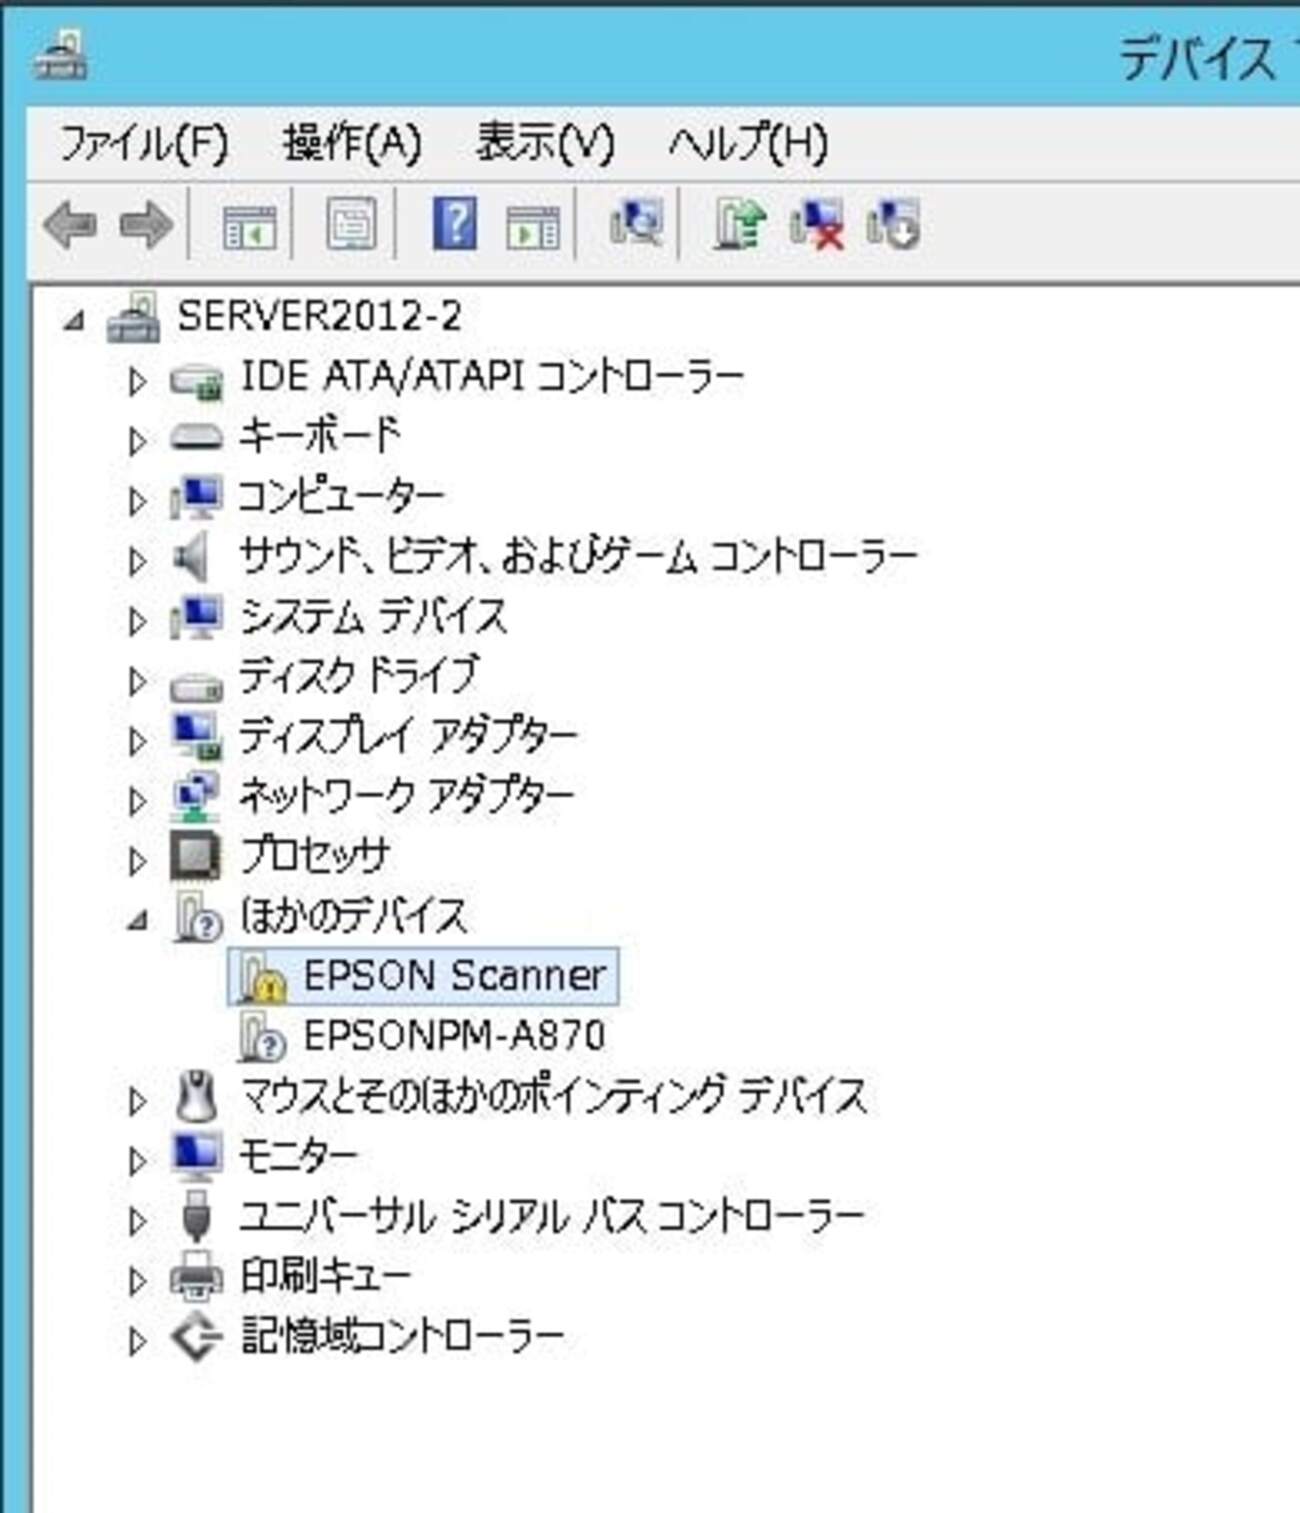Click the blue Help question mark icon
Image resolution: width=1300 pixels, height=1513 pixels.
(x=455, y=223)
